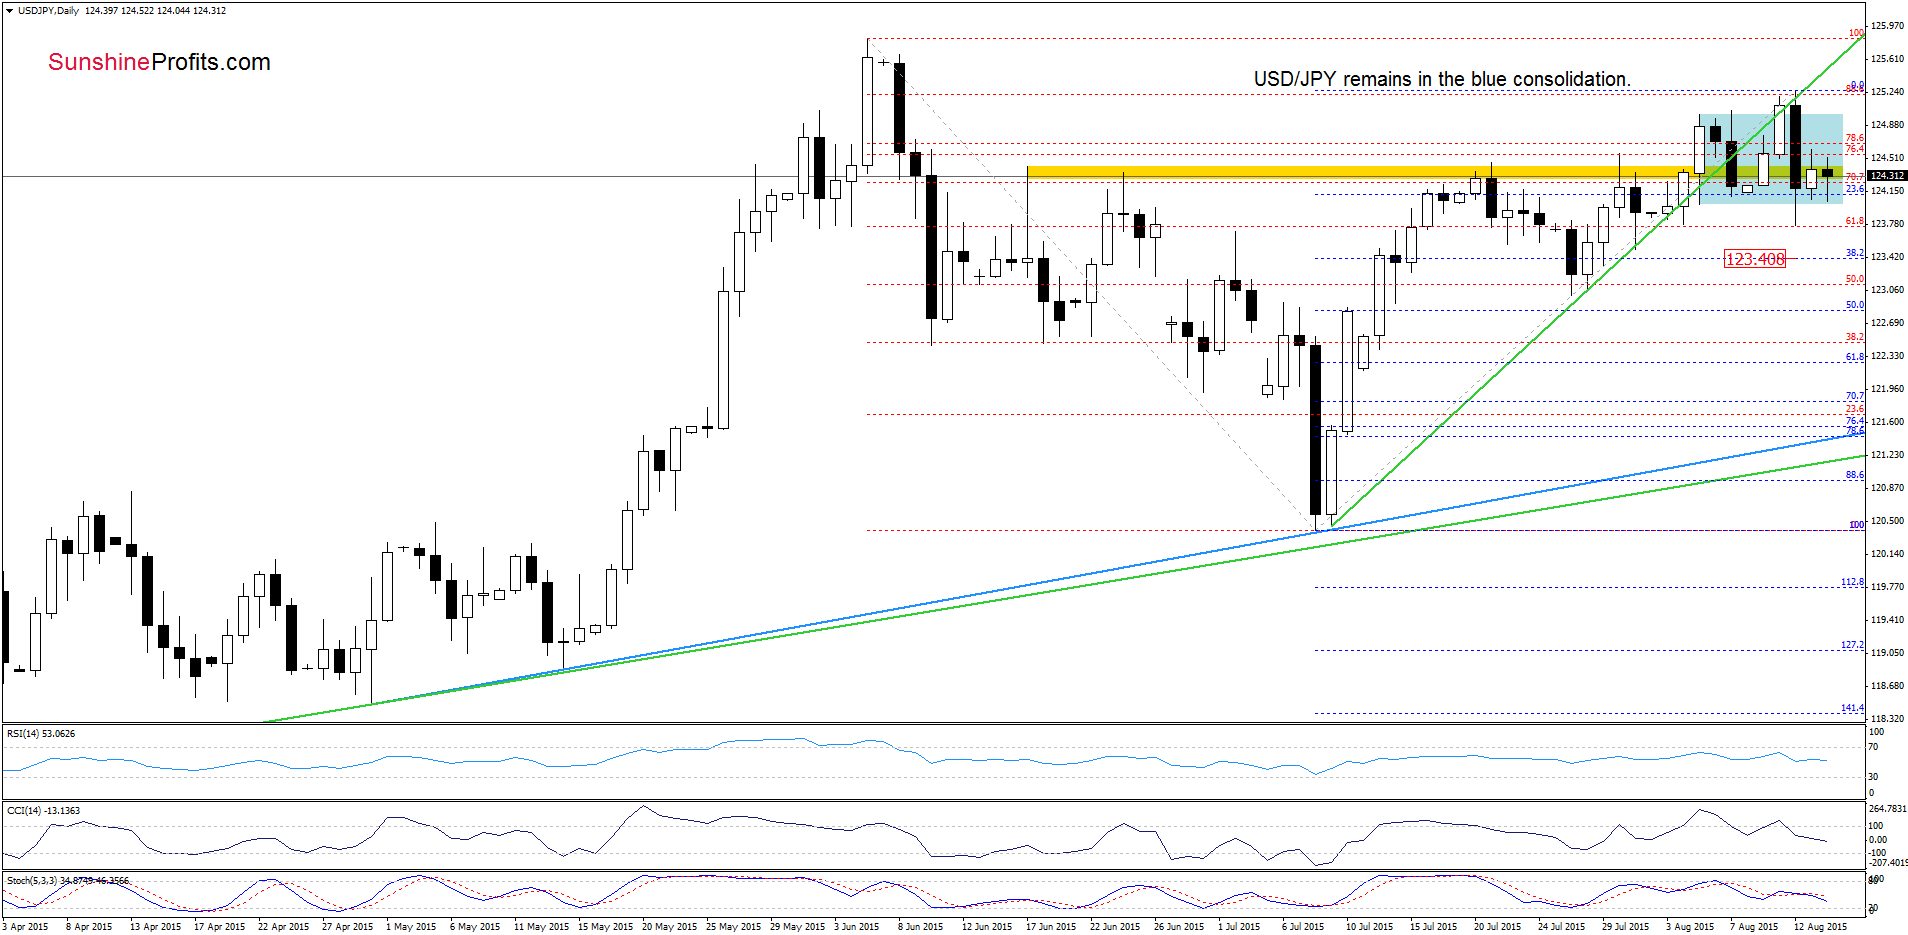1908x935 pixels.
Task: Click the 118.320 price axis label
Action: click(1887, 719)
